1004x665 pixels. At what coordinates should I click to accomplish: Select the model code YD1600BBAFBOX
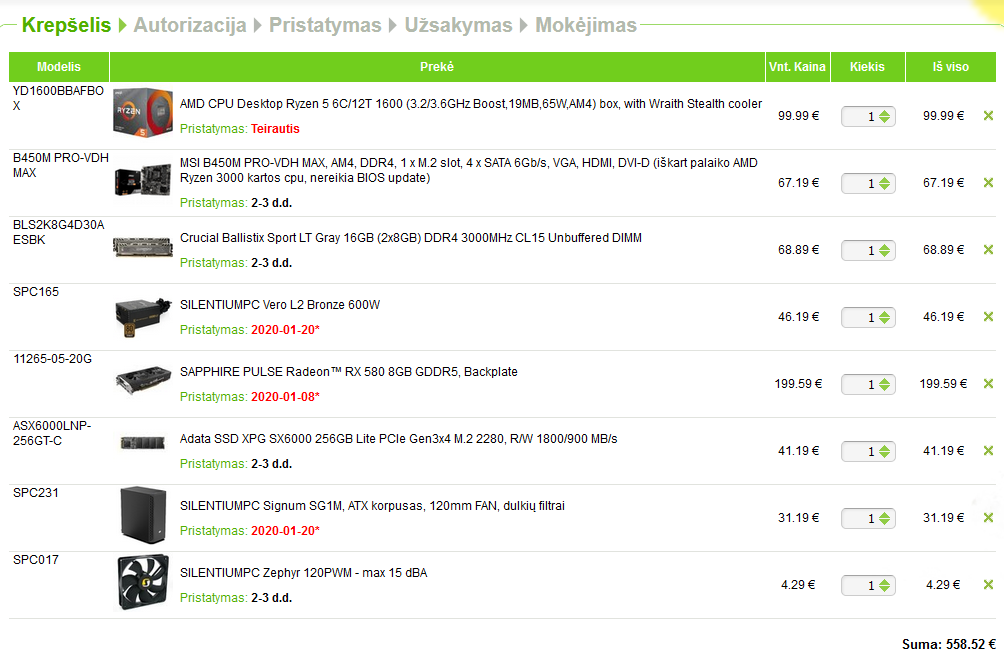click(x=58, y=98)
